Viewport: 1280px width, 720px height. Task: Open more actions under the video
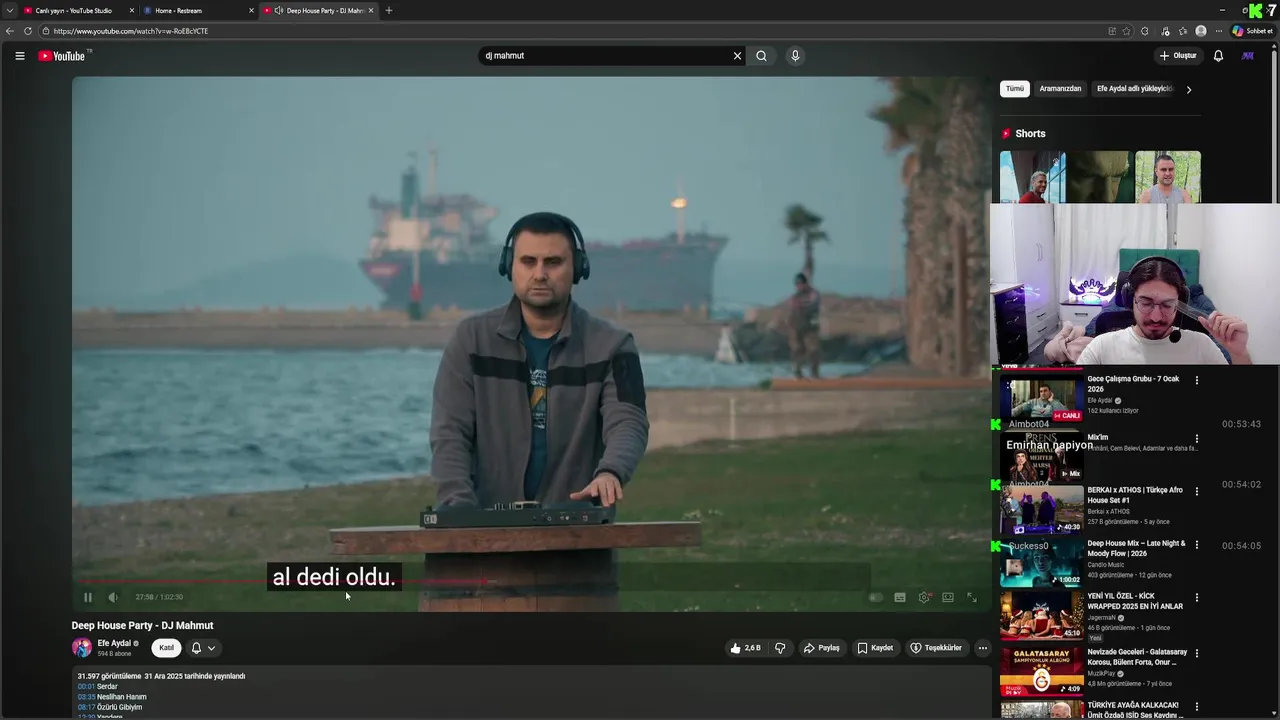click(982, 648)
